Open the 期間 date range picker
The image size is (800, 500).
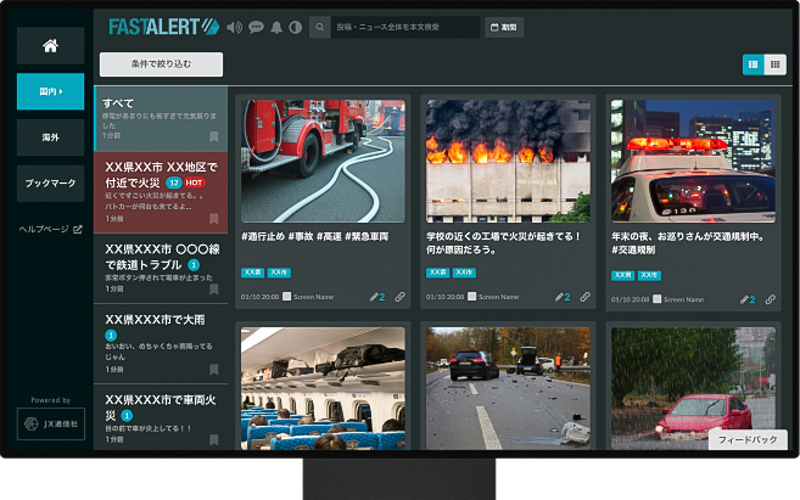(x=504, y=27)
